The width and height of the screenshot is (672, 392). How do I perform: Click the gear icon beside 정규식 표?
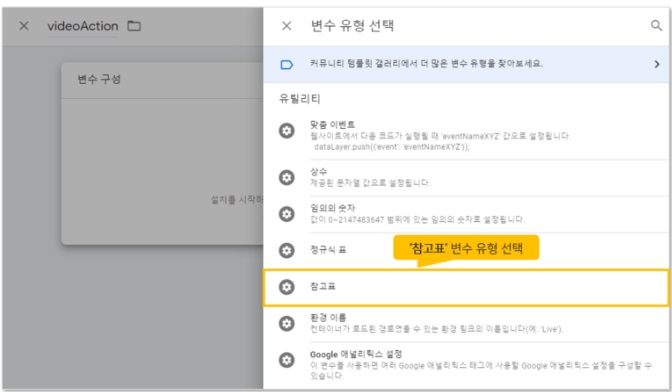[287, 250]
